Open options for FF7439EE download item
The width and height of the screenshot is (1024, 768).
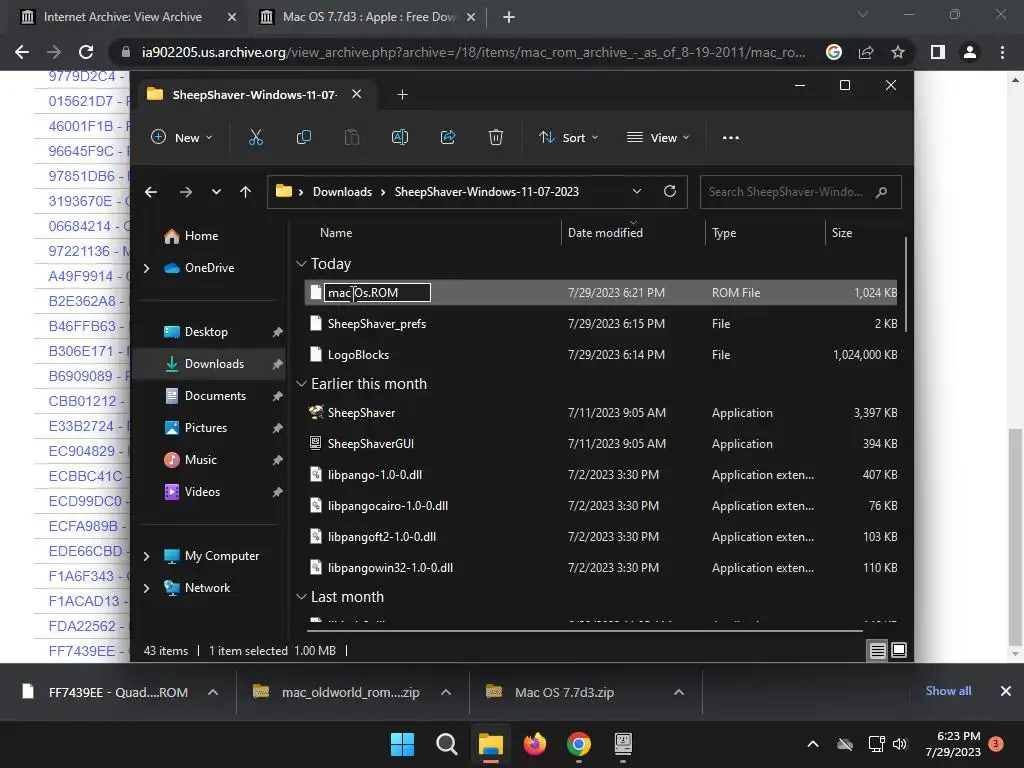tap(213, 692)
